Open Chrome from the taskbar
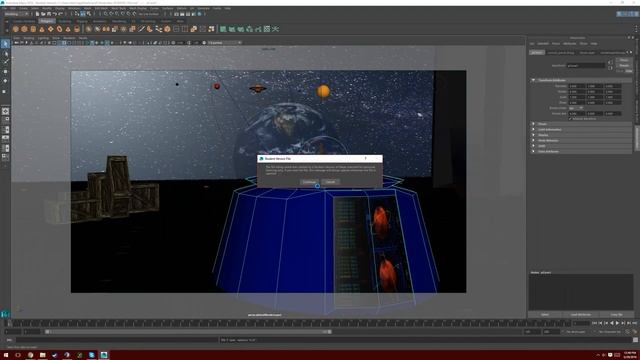Screen dimensions: 640x360 click(30, 355)
